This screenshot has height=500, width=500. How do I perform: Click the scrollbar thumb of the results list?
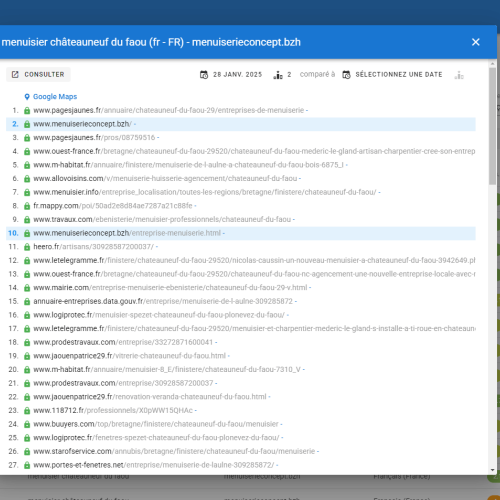point(492,126)
